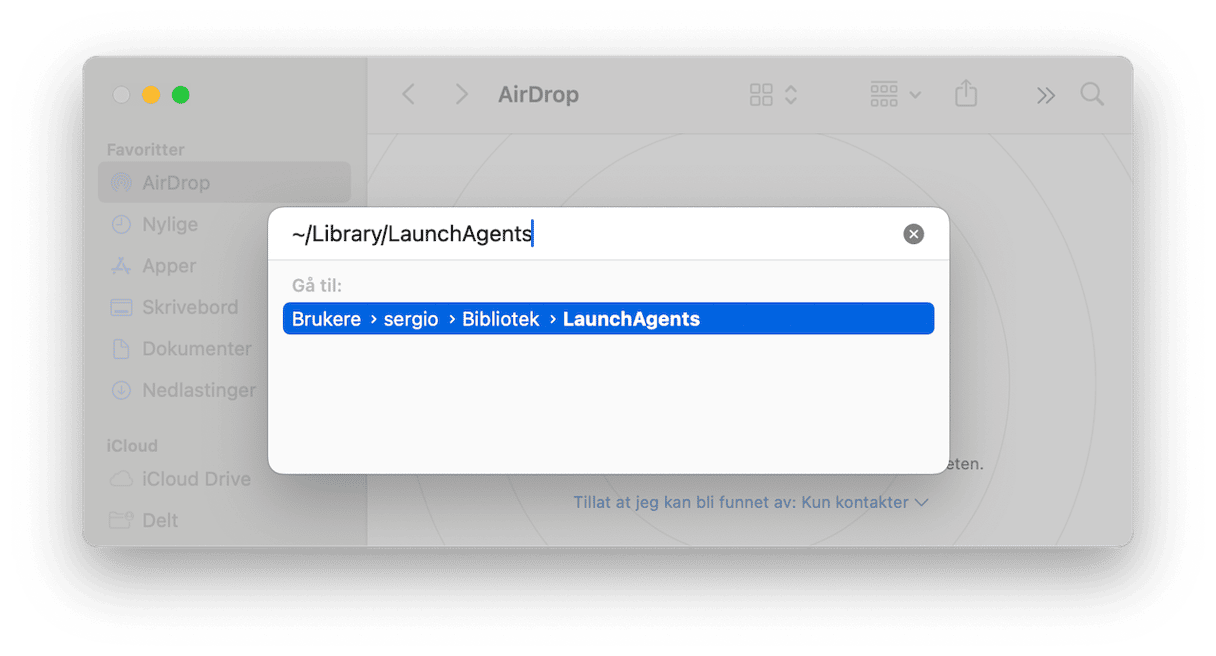The image size is (1216, 656).
Task: Click the forward navigation arrow
Action: click(461, 94)
